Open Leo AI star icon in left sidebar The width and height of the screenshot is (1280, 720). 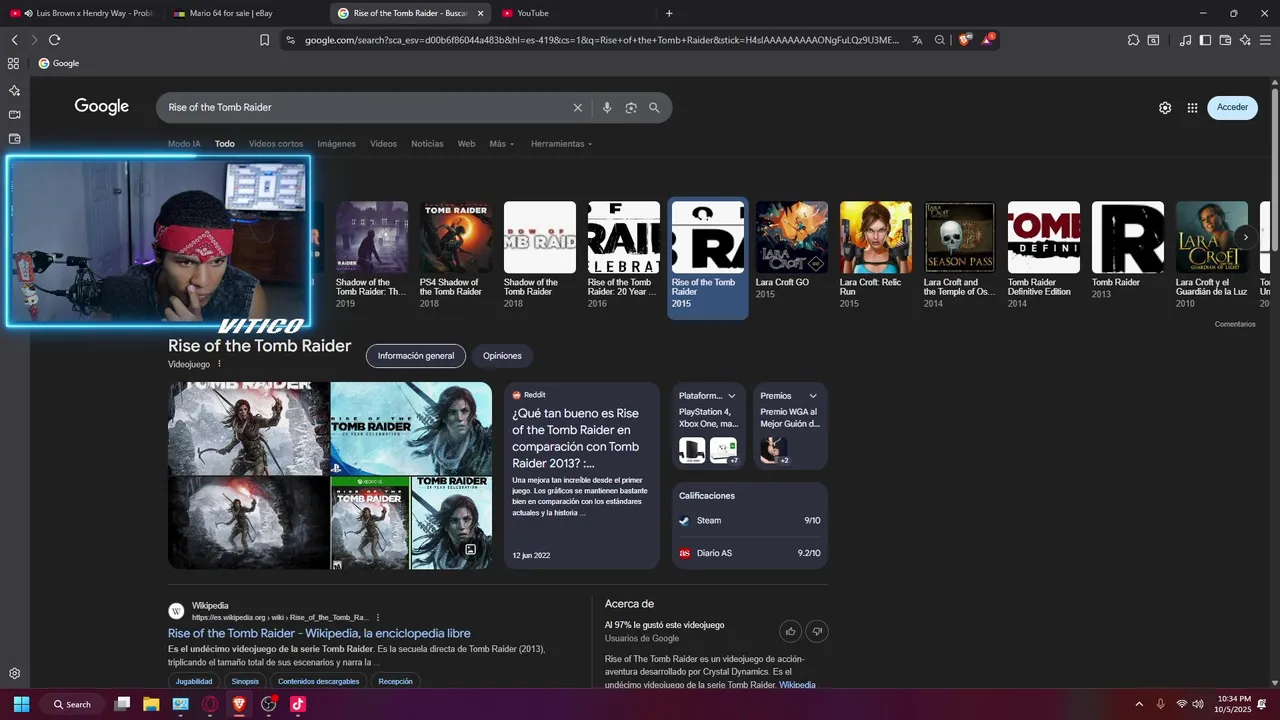click(x=14, y=90)
